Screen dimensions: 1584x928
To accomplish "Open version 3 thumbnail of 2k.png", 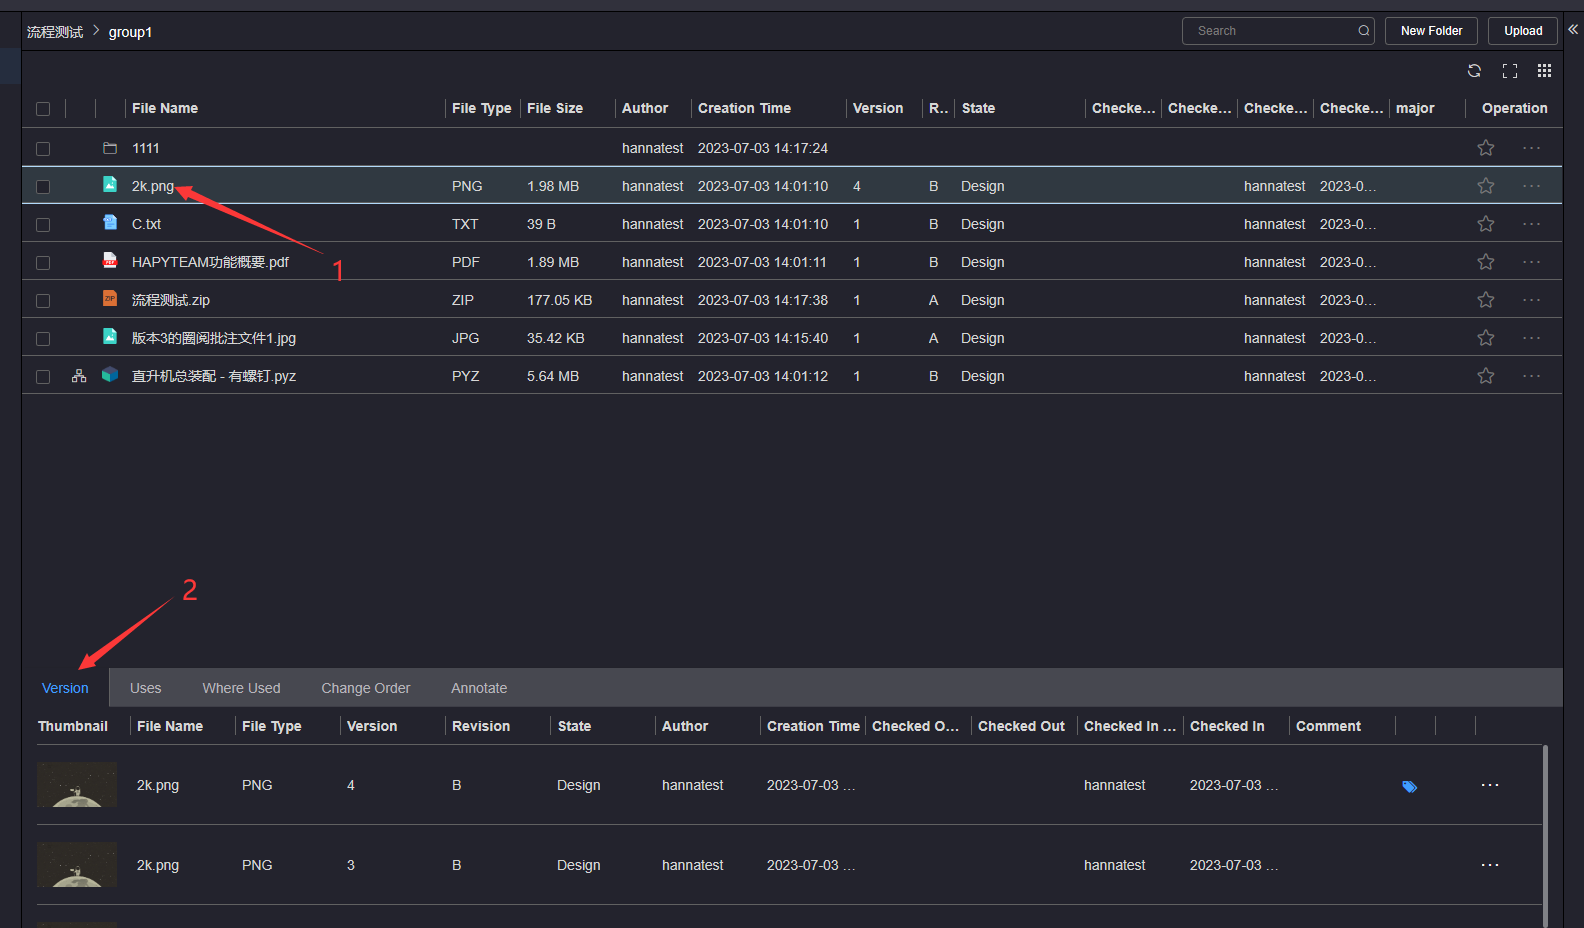I will pyautogui.click(x=77, y=865).
